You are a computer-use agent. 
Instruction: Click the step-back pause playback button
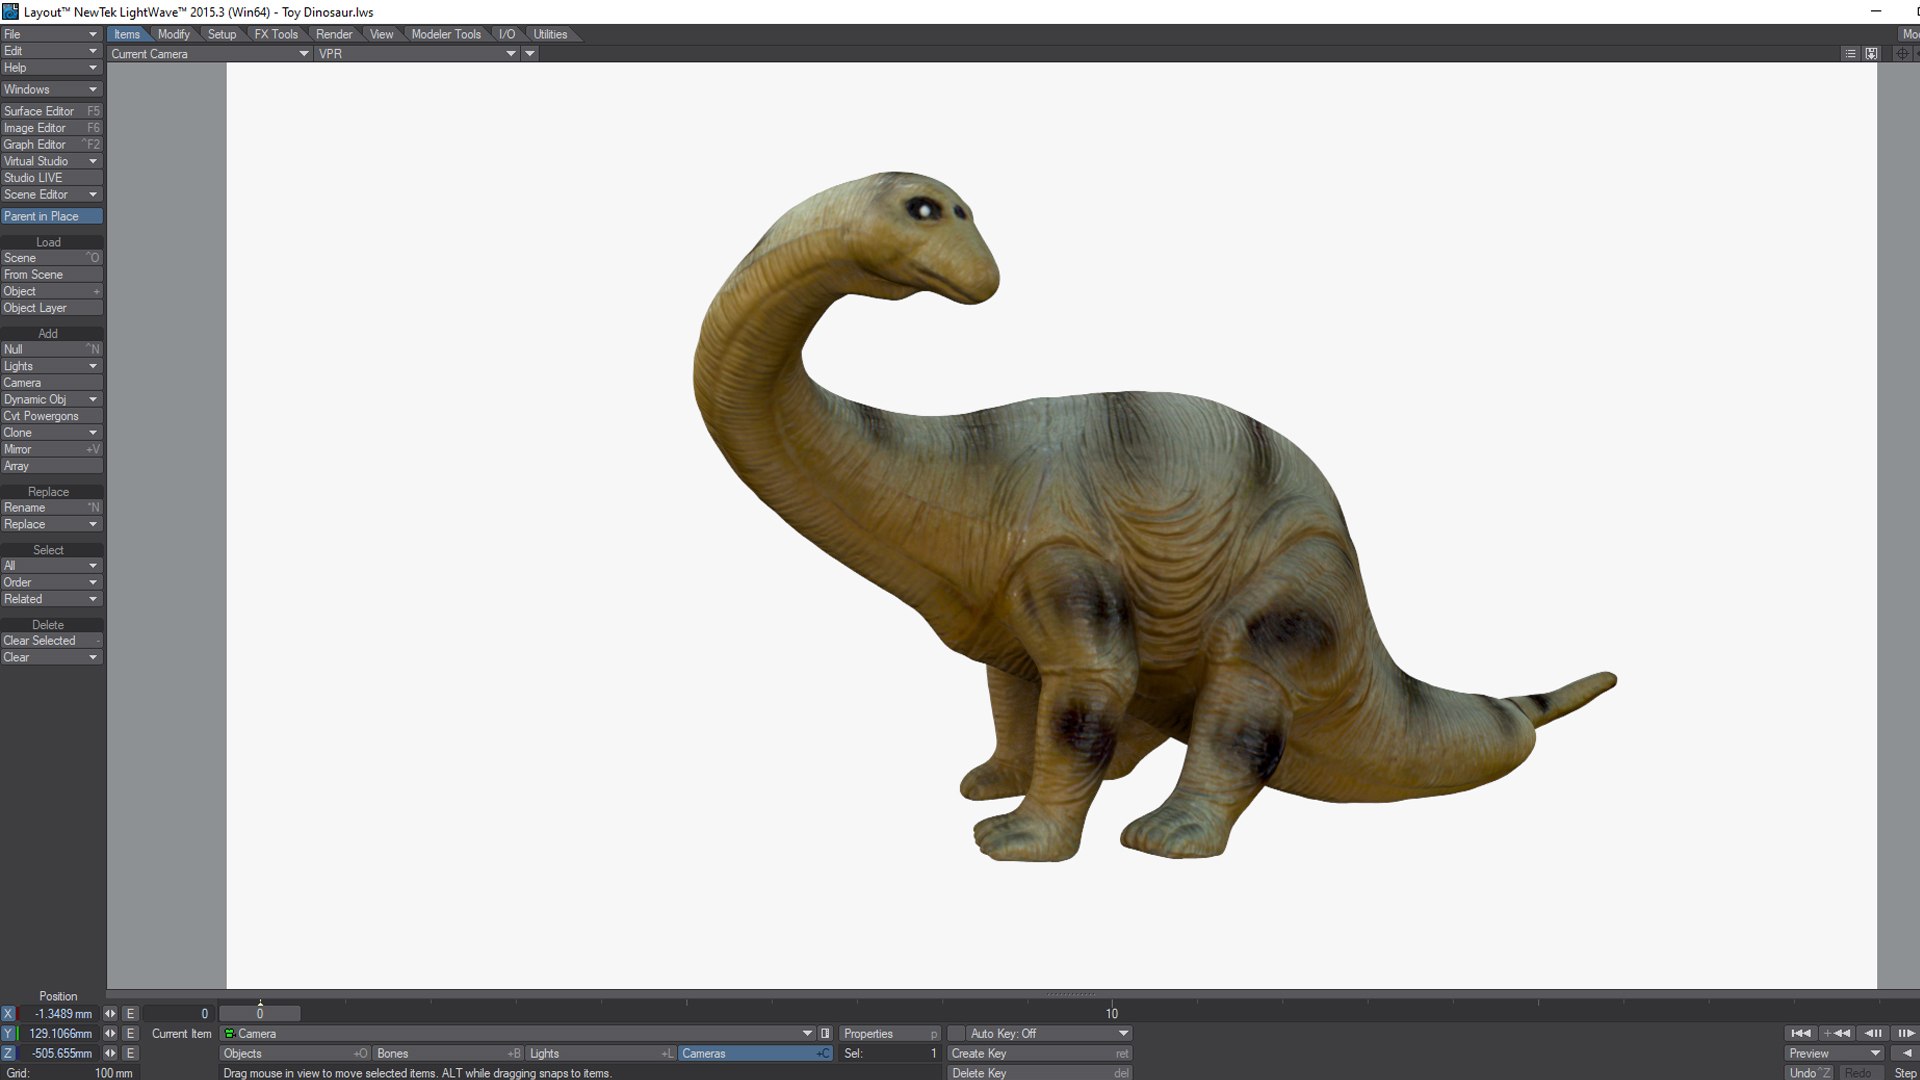pyautogui.click(x=1874, y=1033)
